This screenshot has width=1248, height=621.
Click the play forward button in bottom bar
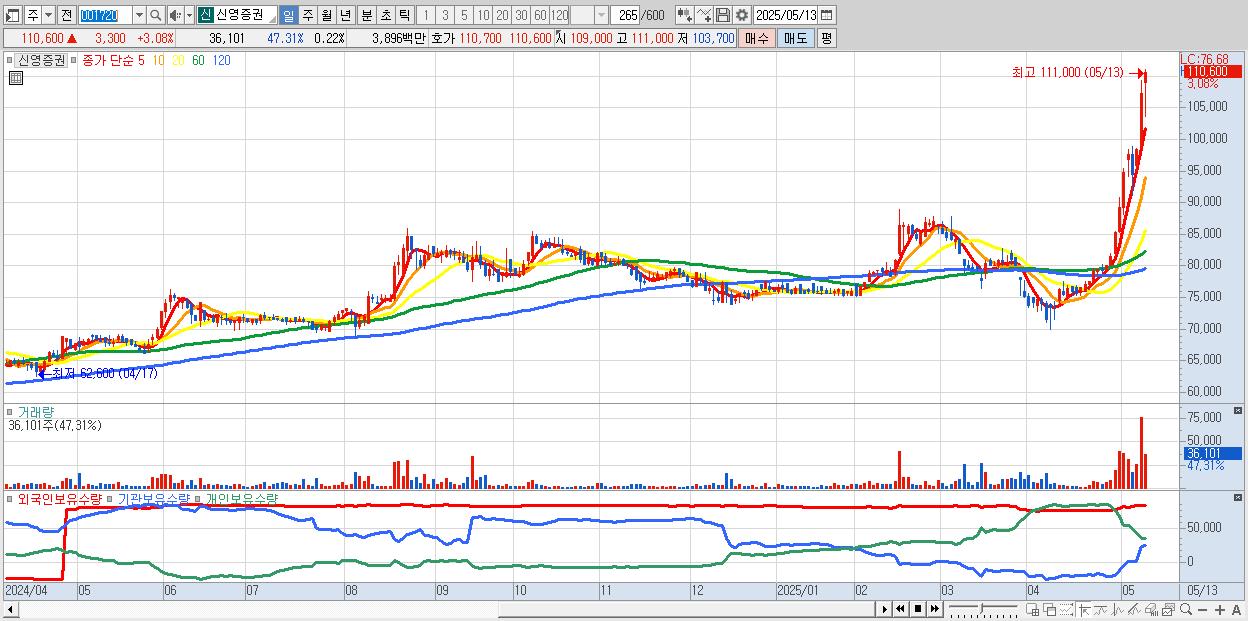point(884,609)
